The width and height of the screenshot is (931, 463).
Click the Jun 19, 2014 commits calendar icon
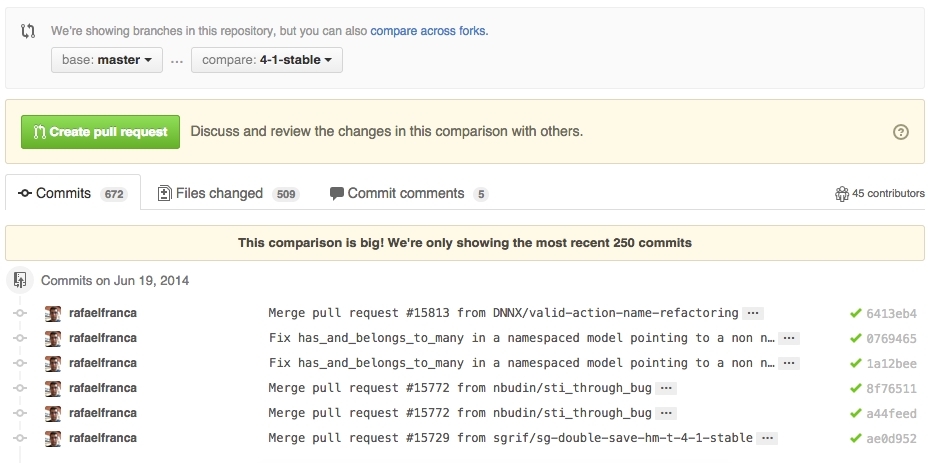[x=20, y=280]
